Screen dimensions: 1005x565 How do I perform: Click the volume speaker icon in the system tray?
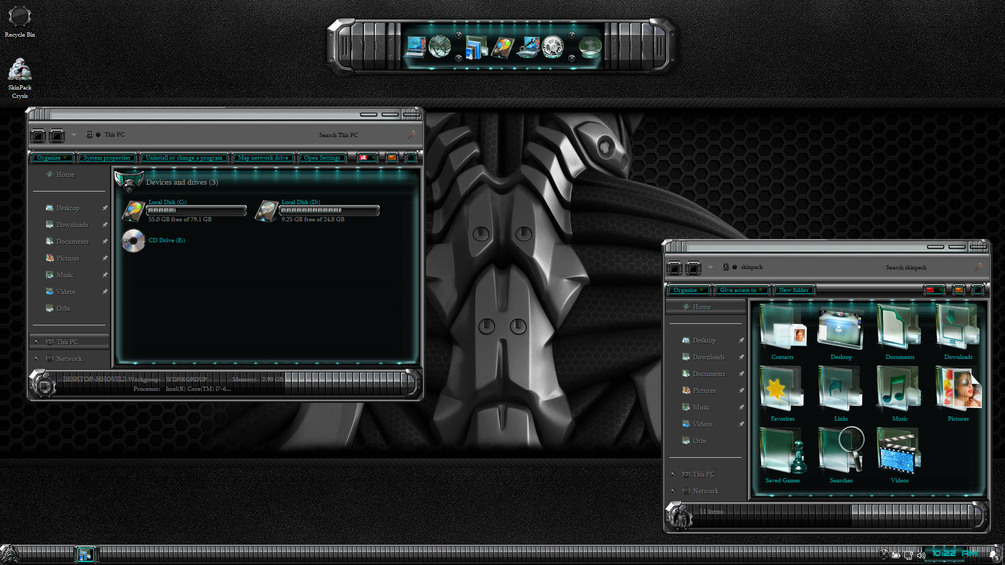coord(921,555)
